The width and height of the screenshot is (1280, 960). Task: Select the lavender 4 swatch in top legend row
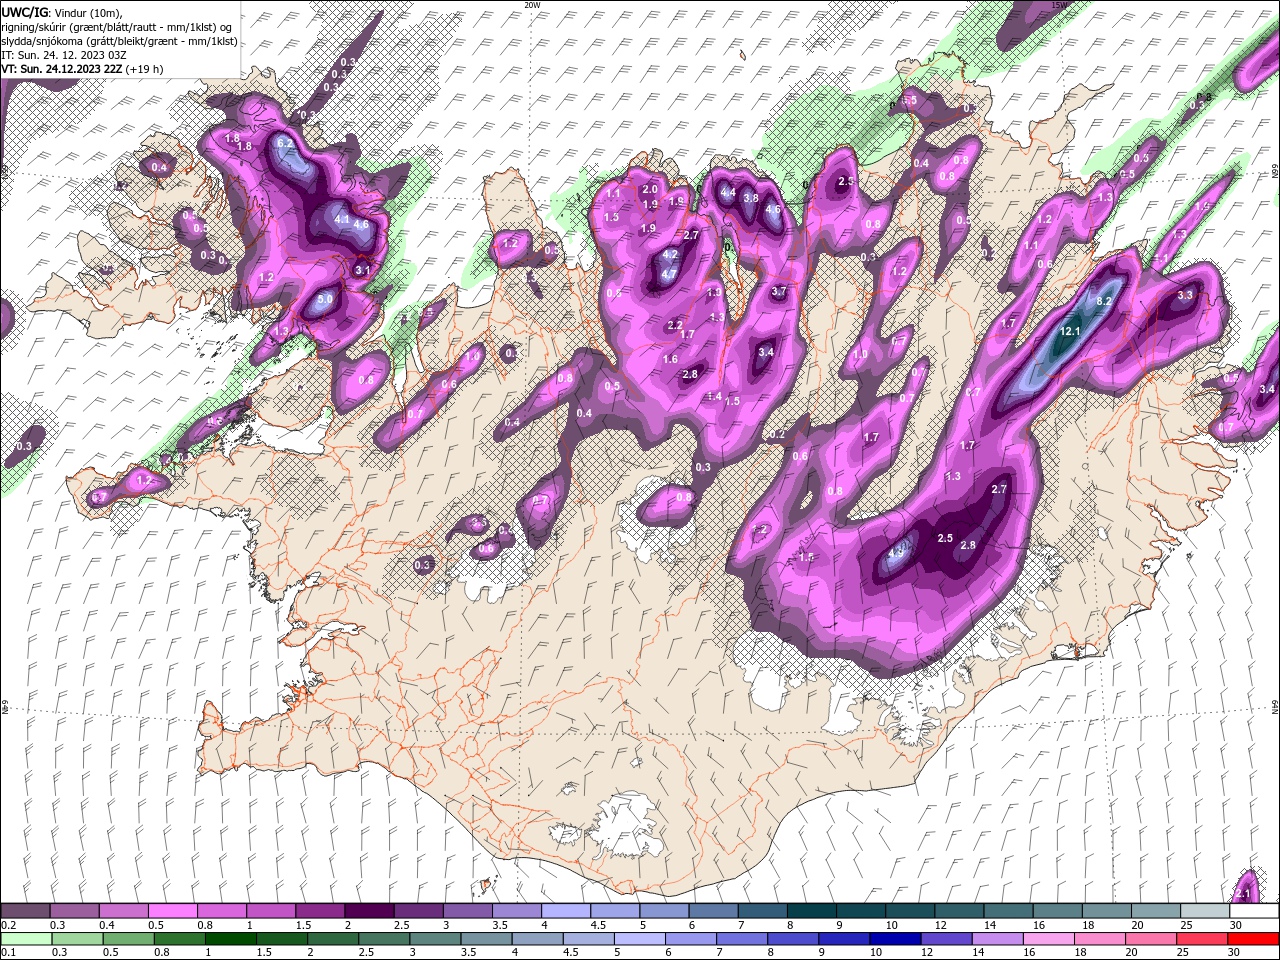[565, 911]
